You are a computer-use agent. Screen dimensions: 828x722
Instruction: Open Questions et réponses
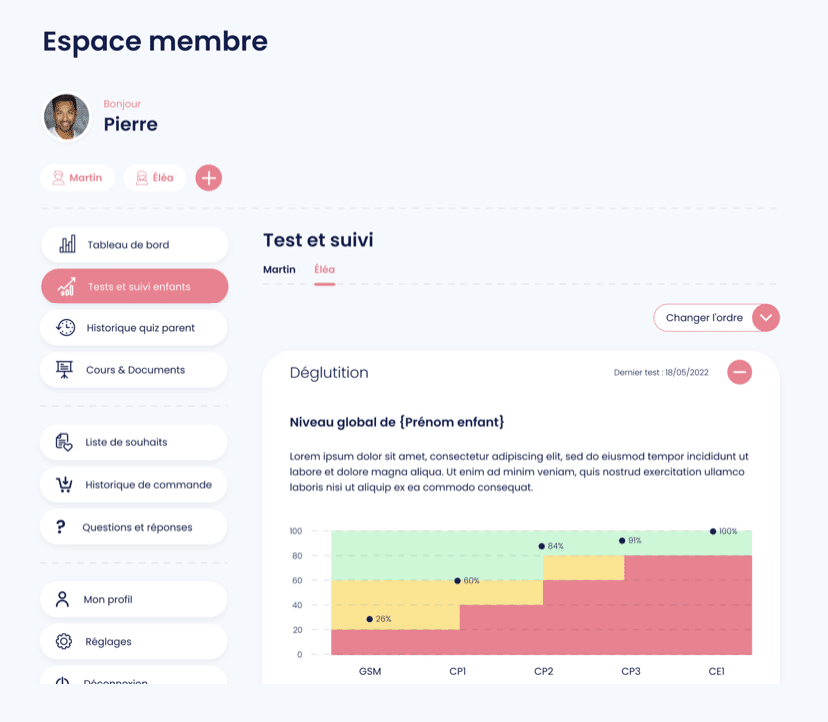tap(134, 527)
